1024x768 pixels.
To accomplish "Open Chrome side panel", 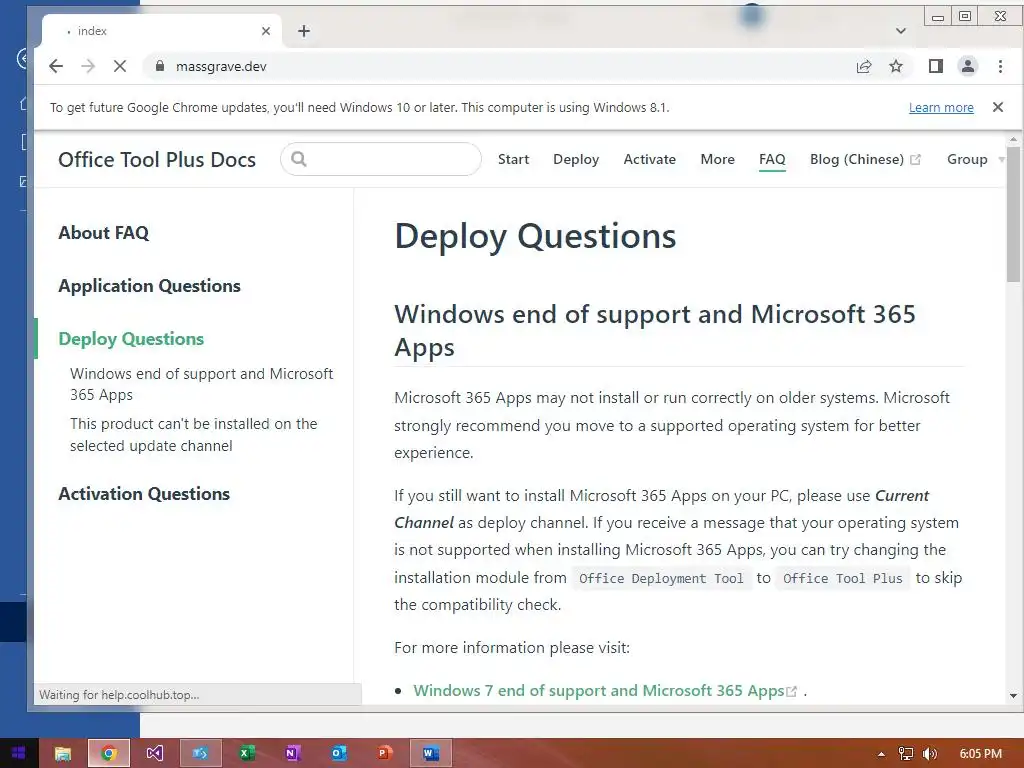I will (936, 66).
